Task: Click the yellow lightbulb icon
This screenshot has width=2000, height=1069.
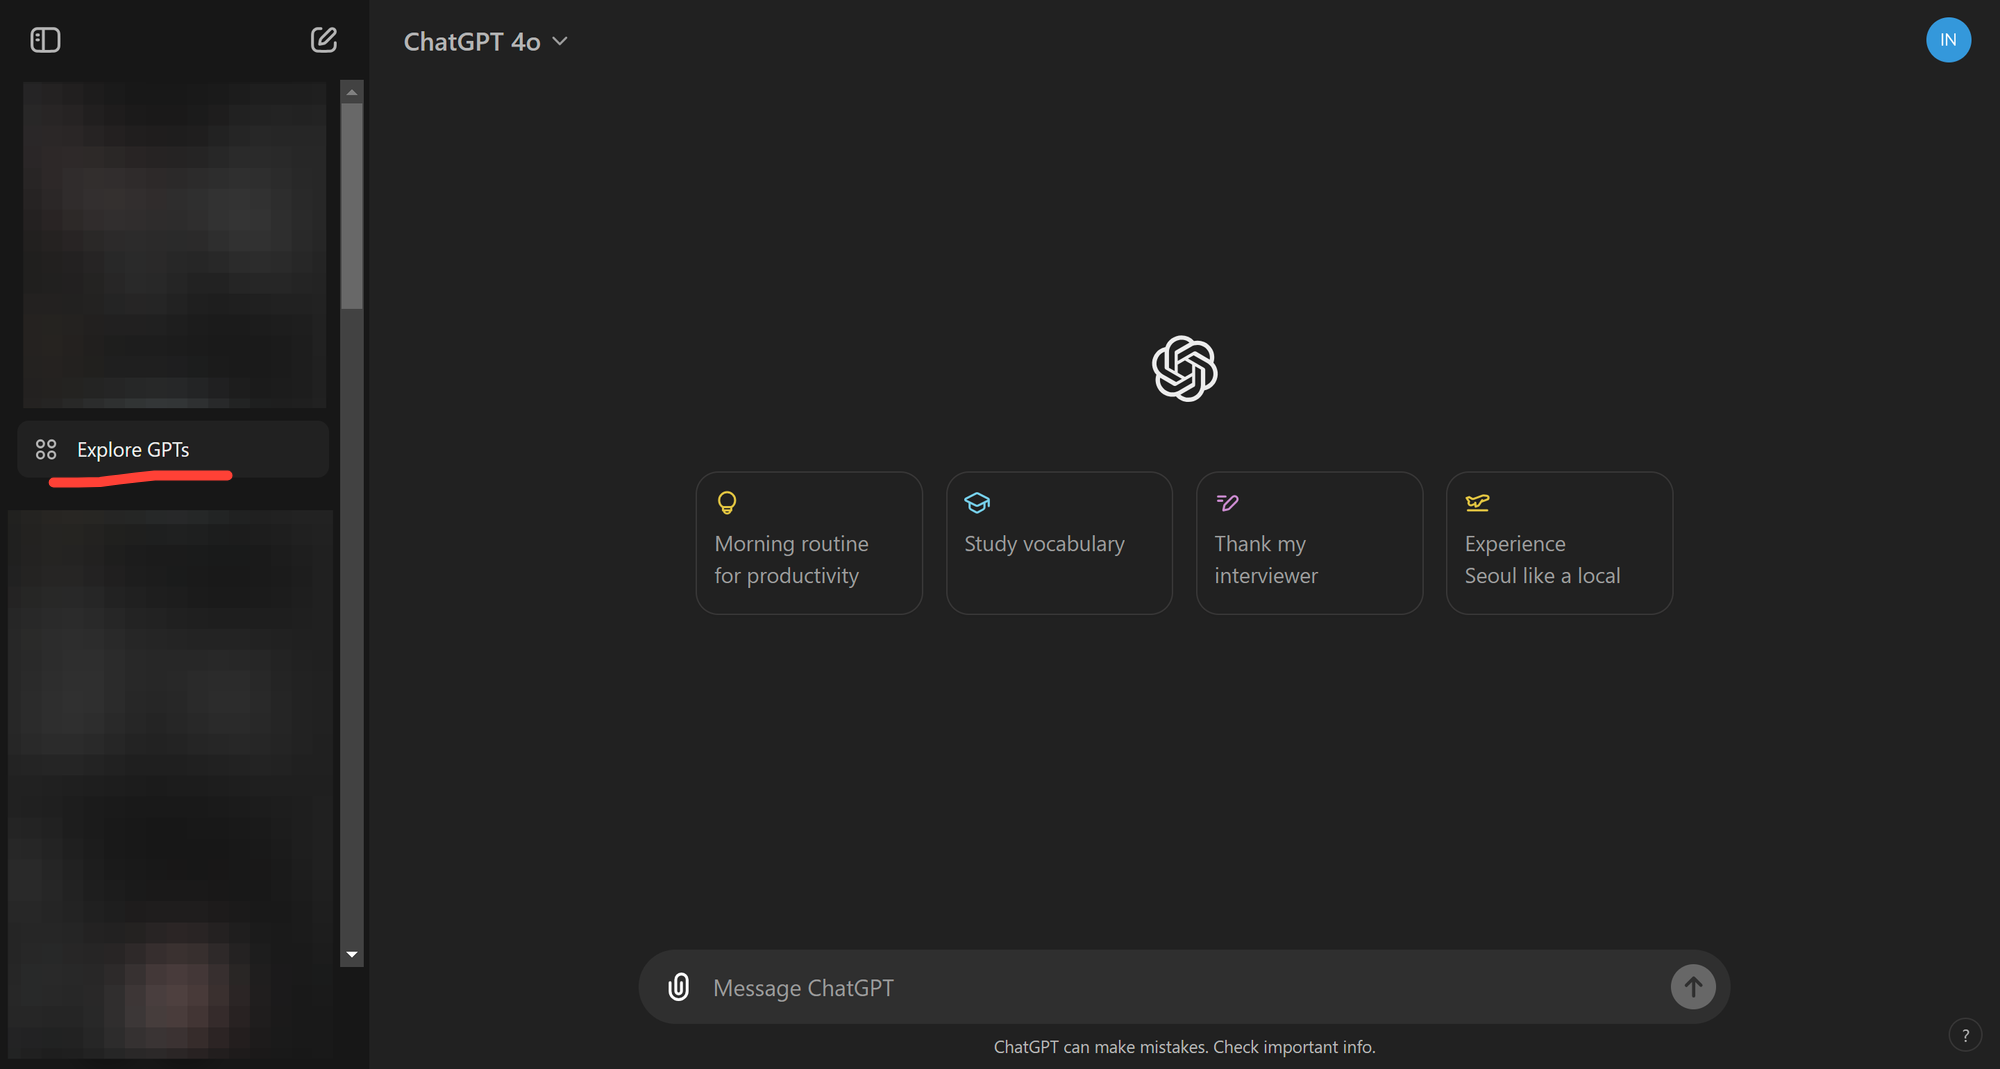Action: pyautogui.click(x=727, y=502)
